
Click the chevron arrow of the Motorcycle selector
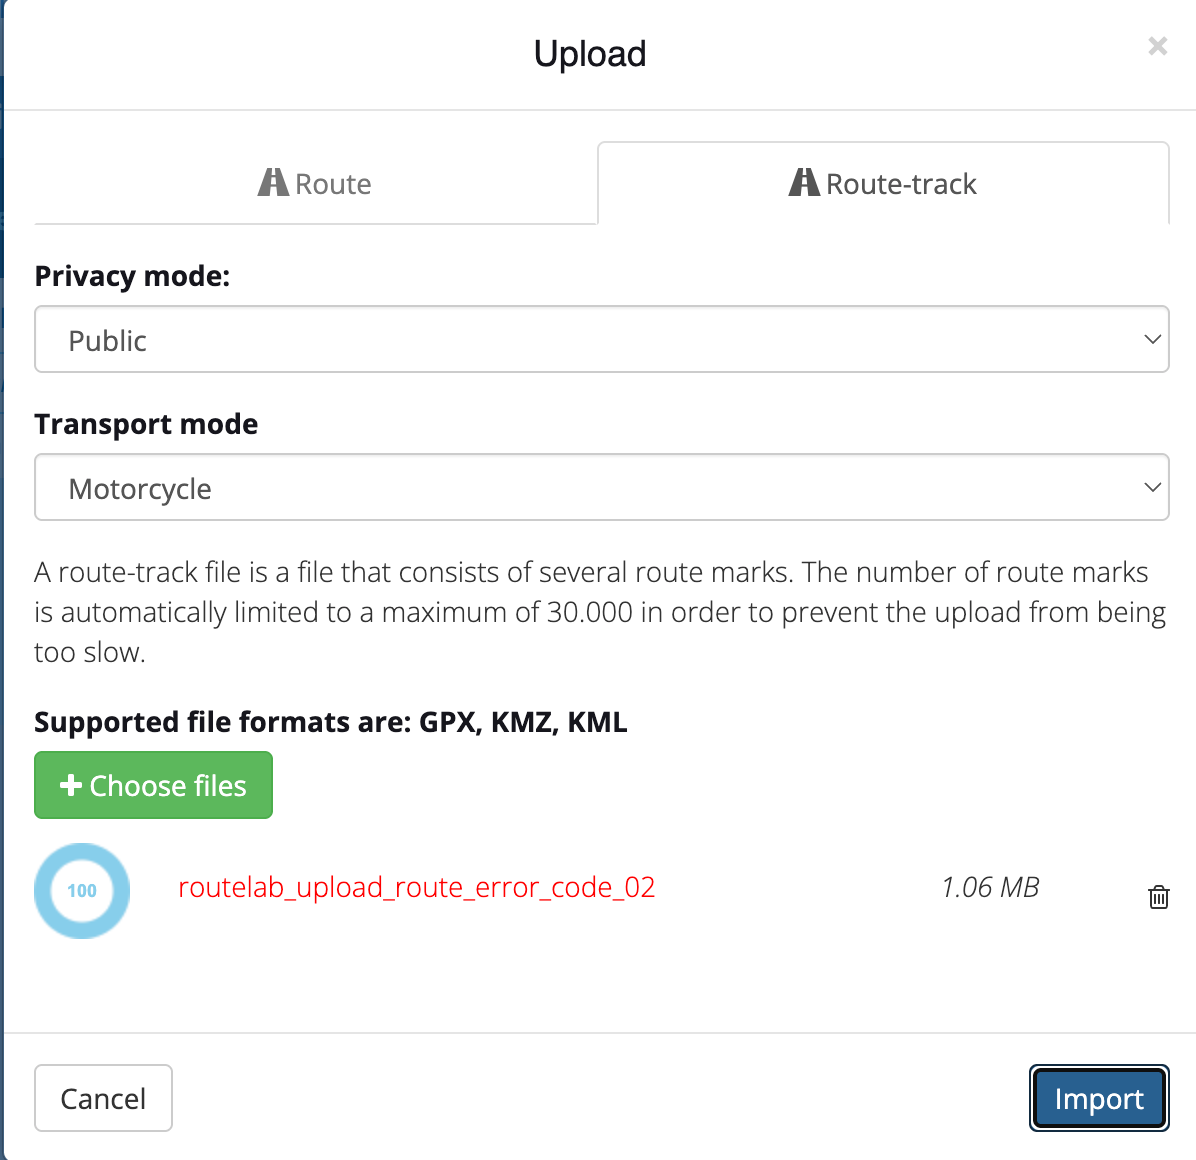tap(1152, 488)
